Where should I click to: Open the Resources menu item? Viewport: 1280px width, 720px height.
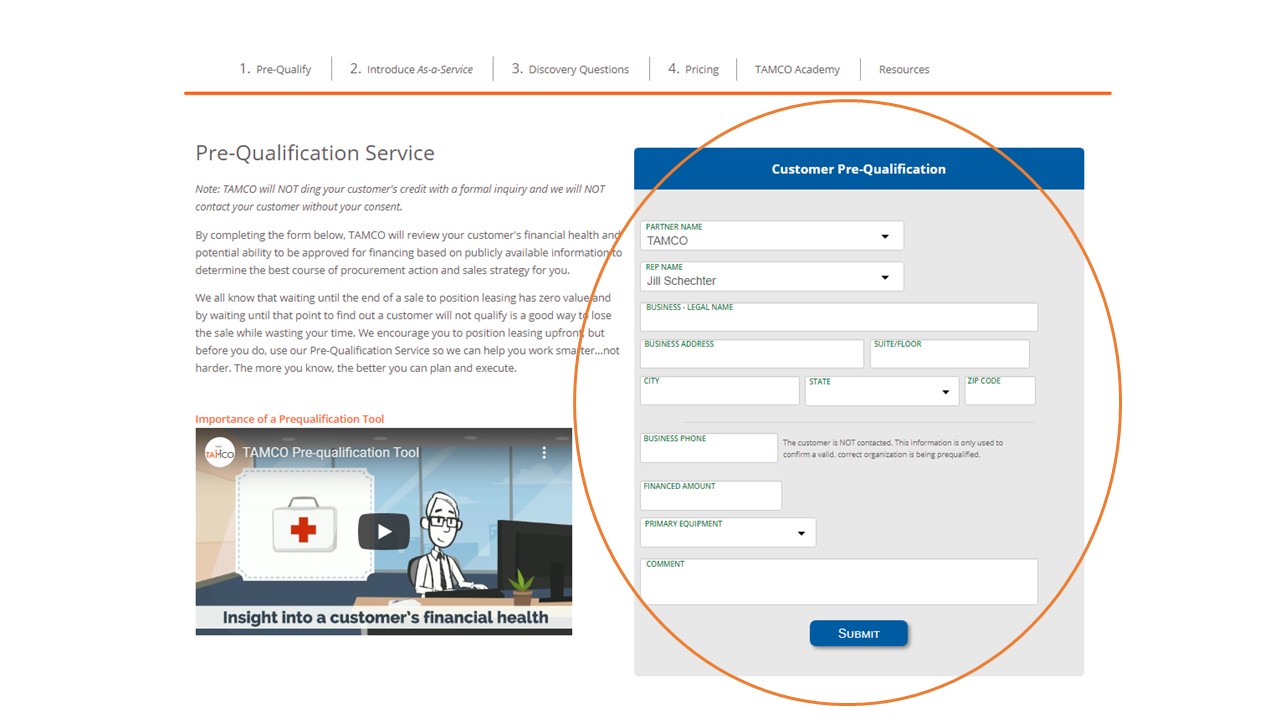coord(904,70)
